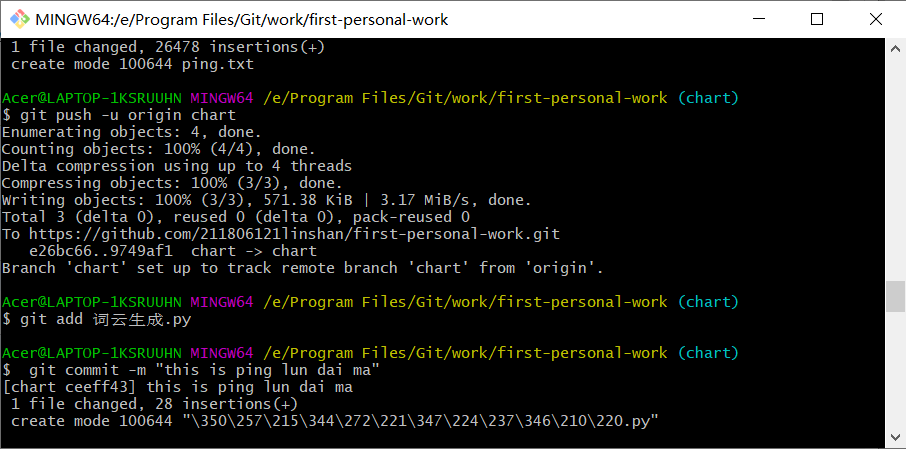Viewport: 906px width, 449px height.
Task: Maximize the MINGW64 terminal window
Action: tap(817, 19)
